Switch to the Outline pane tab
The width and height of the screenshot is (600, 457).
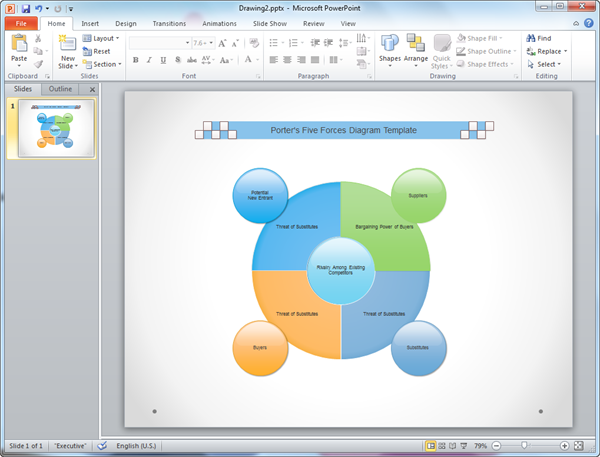tap(62, 89)
